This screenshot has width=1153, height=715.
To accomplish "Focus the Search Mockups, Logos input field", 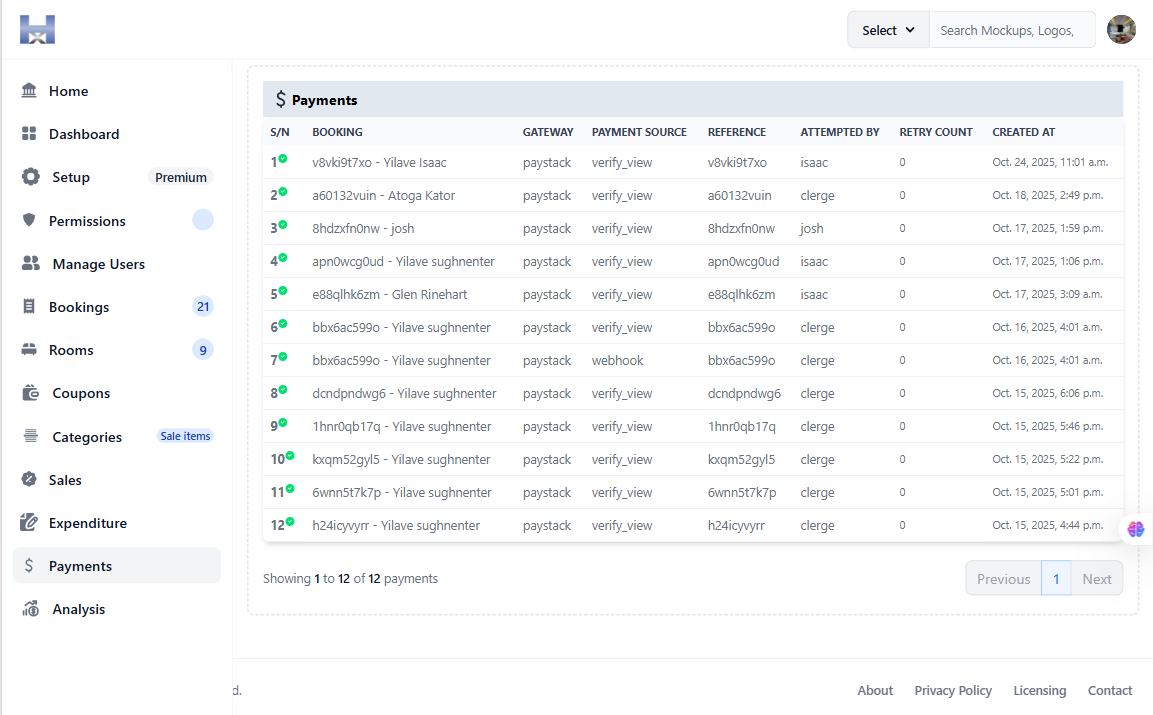I will (x=1011, y=30).
